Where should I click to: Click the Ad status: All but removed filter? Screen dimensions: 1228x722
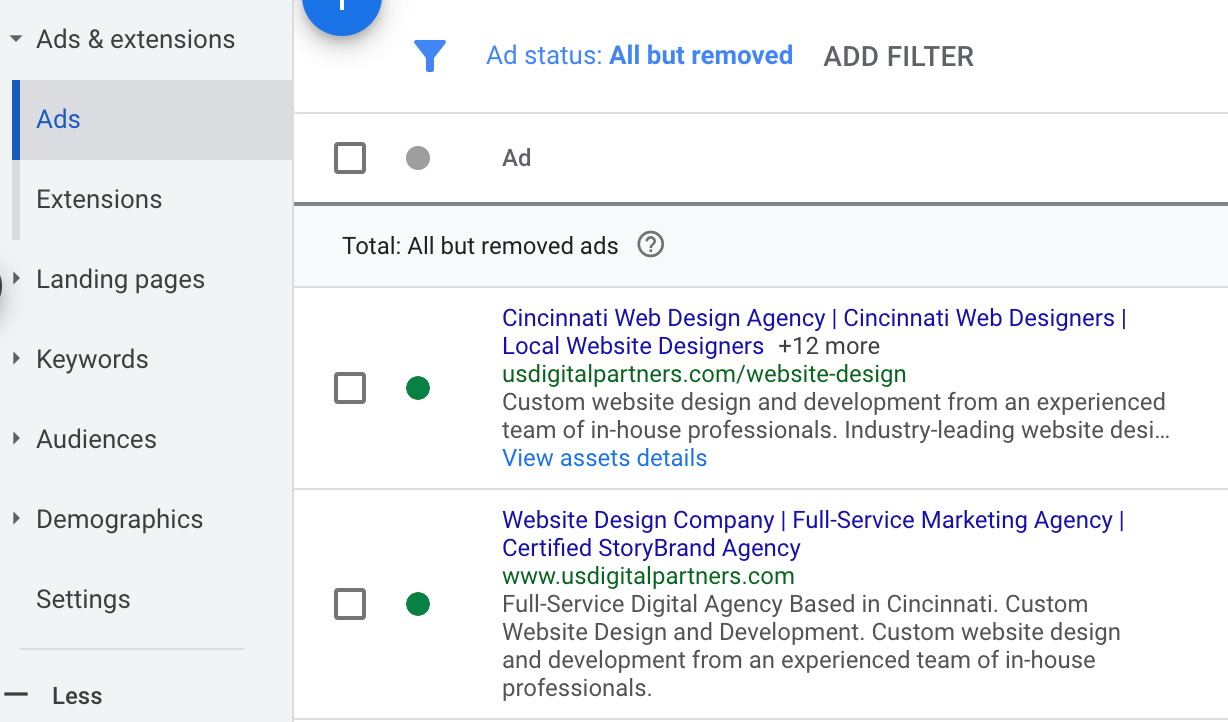coord(639,55)
